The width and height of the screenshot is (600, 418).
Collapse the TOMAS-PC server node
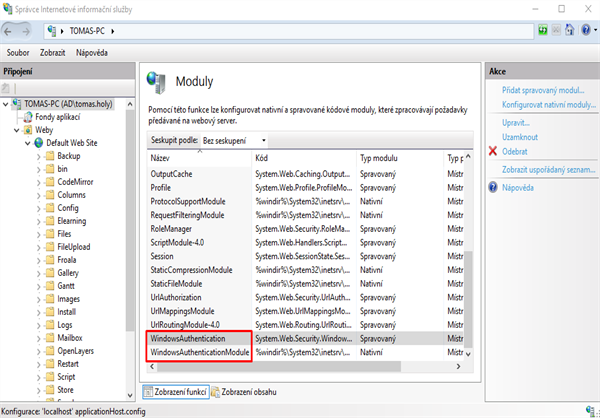(x=5, y=104)
